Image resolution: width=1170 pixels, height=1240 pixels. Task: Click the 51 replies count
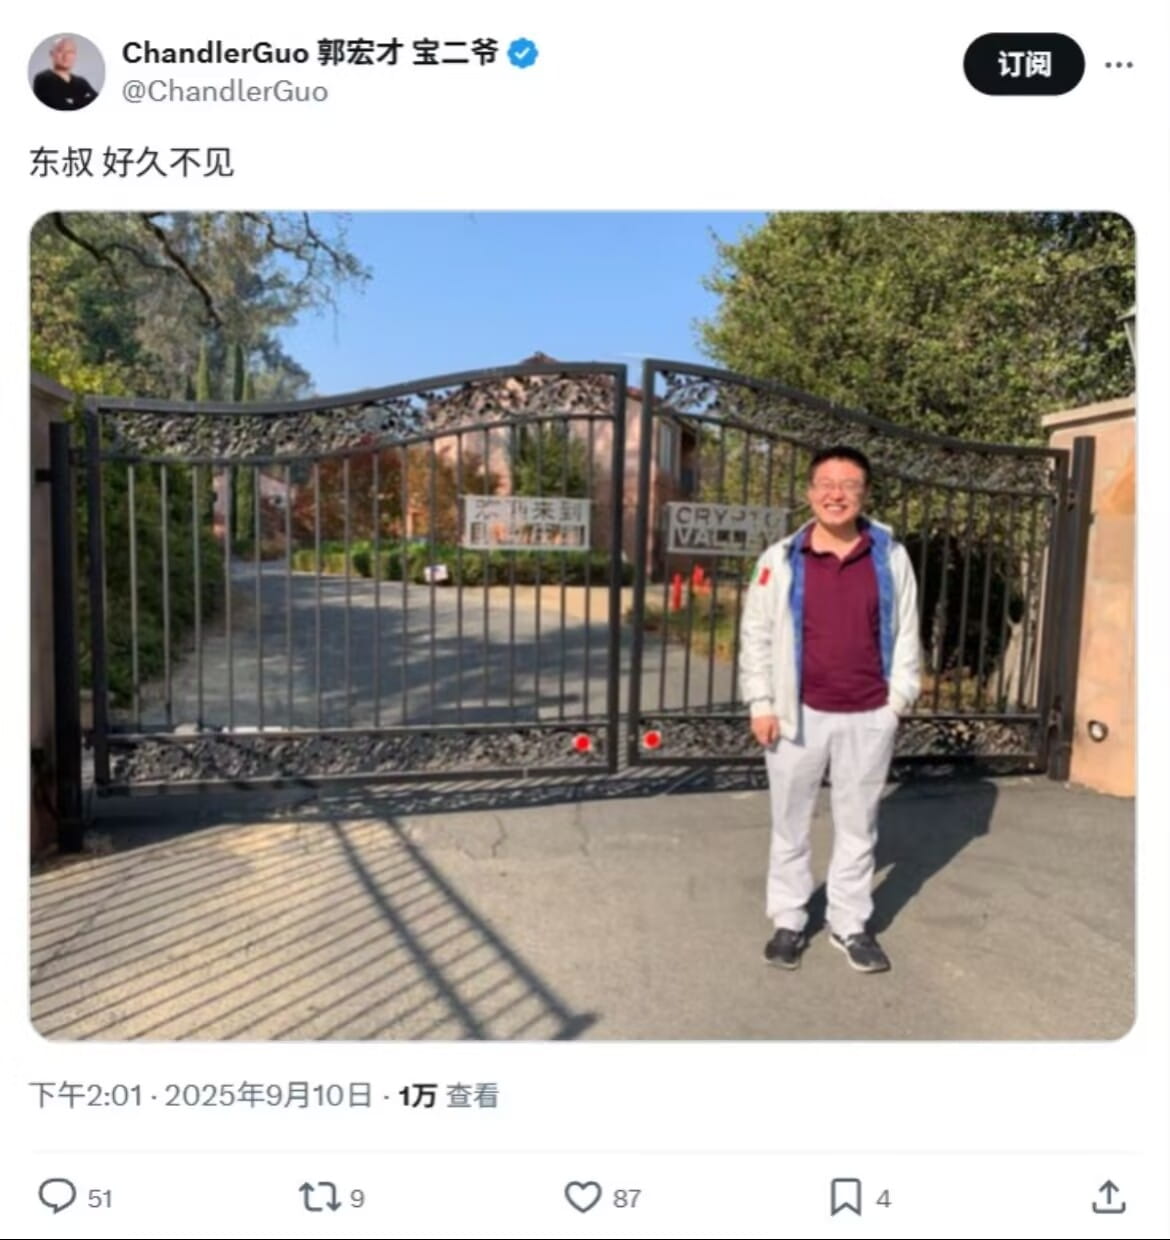[100, 1198]
